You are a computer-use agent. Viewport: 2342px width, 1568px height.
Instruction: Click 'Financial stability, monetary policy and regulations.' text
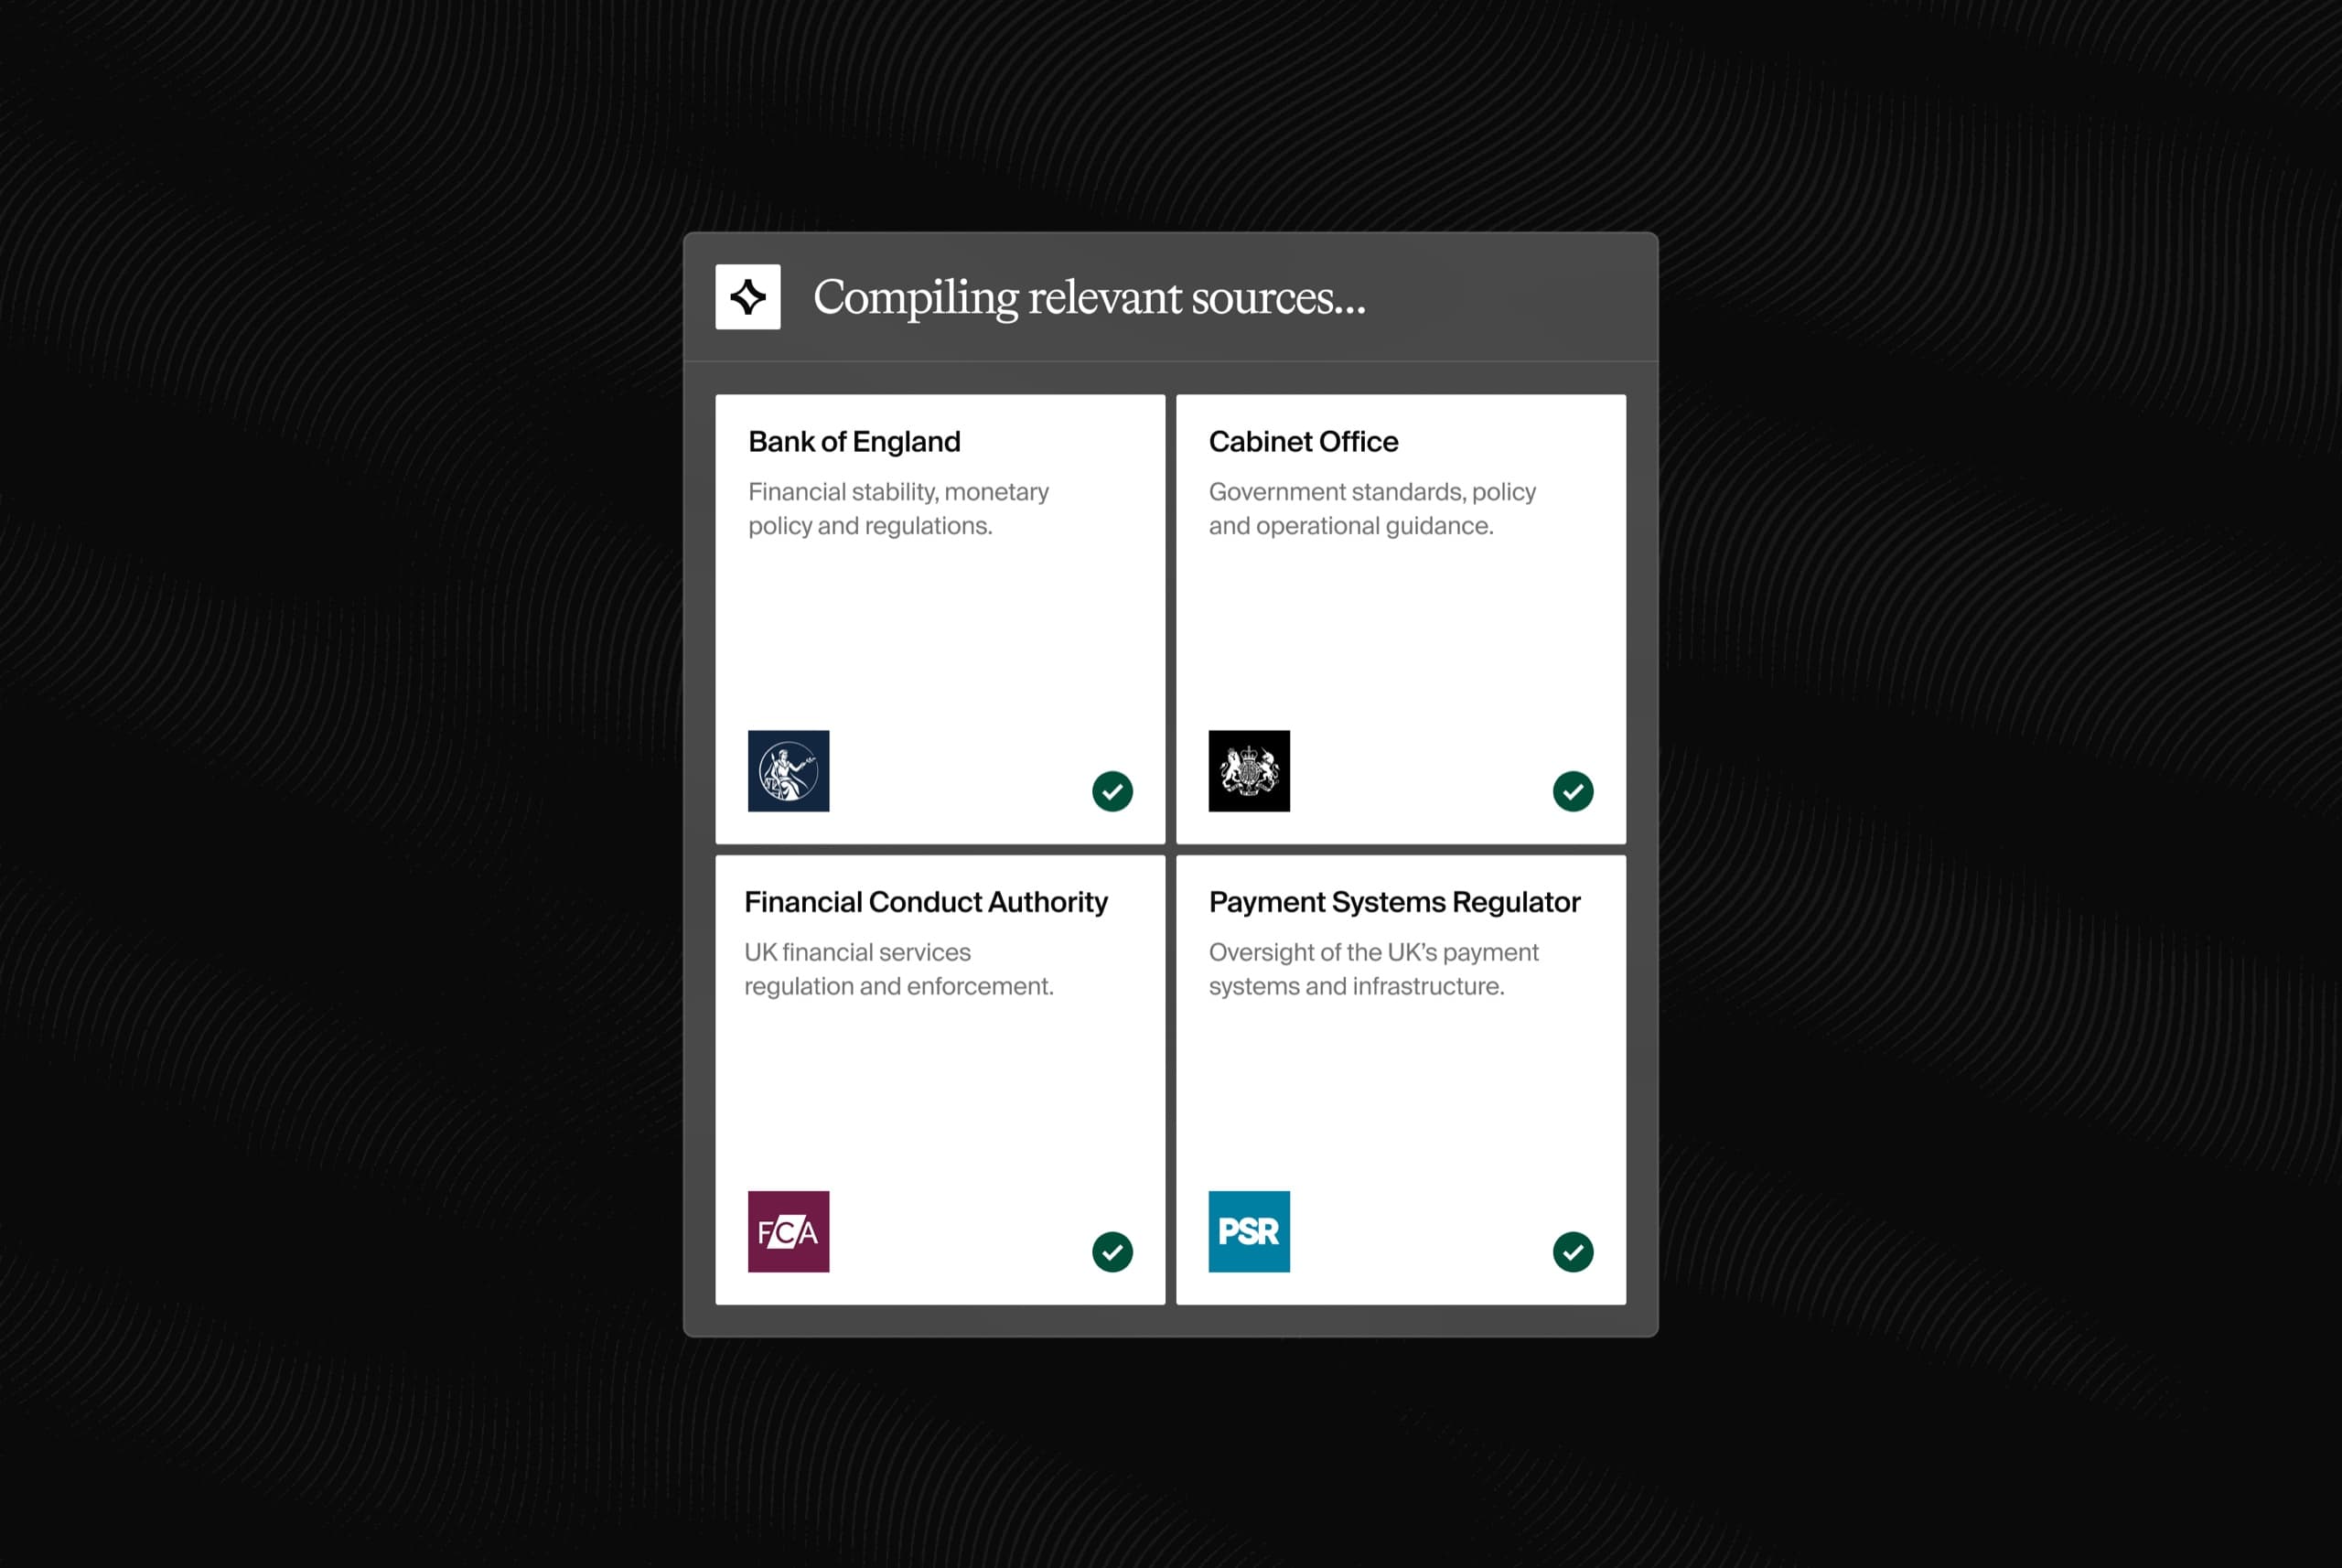pos(898,509)
